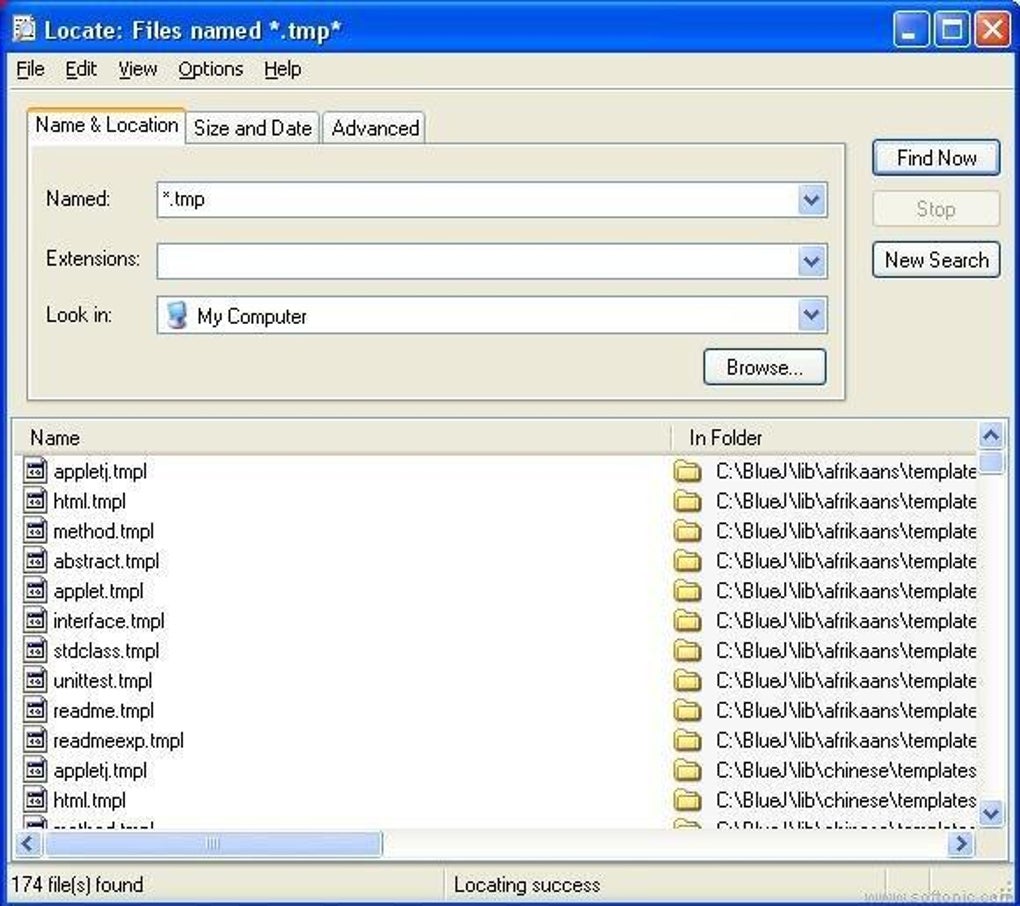Click the My Computer icon in Look in

[x=176, y=315]
